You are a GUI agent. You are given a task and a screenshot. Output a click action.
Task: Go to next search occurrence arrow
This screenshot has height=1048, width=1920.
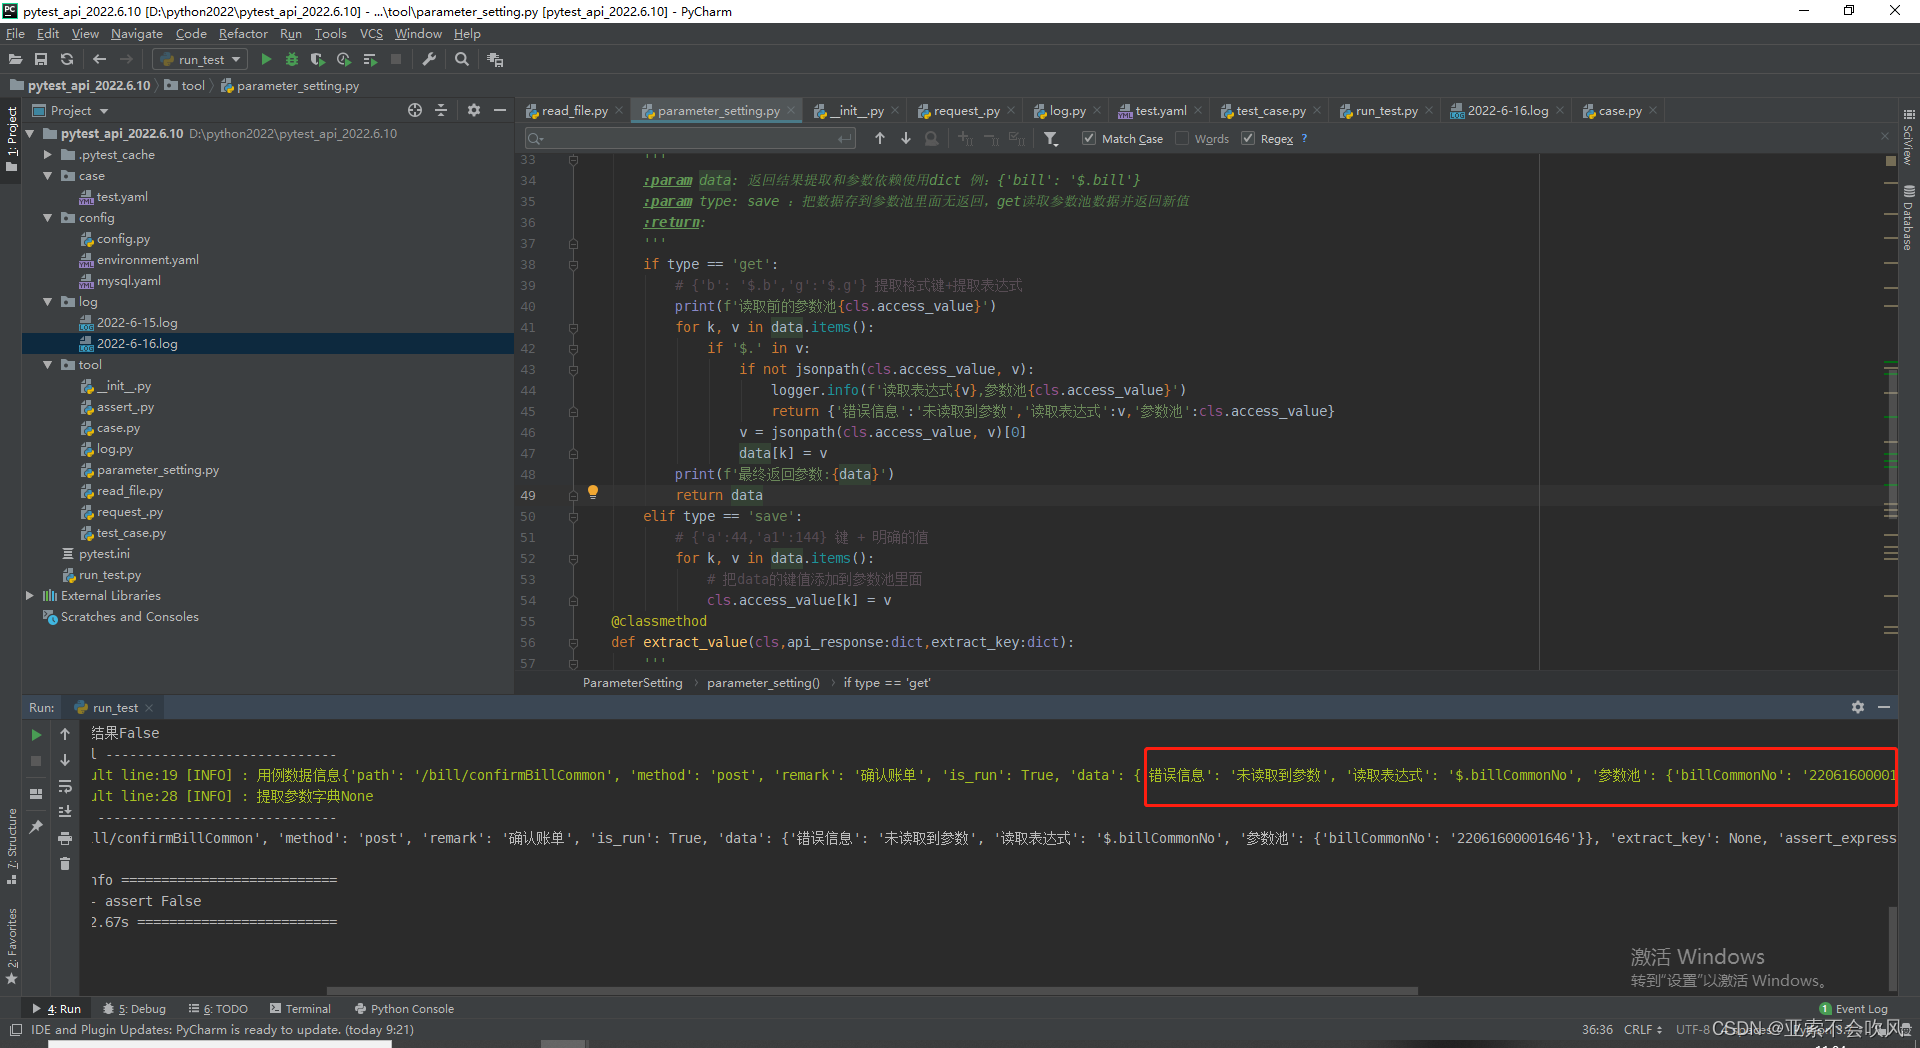(x=906, y=138)
